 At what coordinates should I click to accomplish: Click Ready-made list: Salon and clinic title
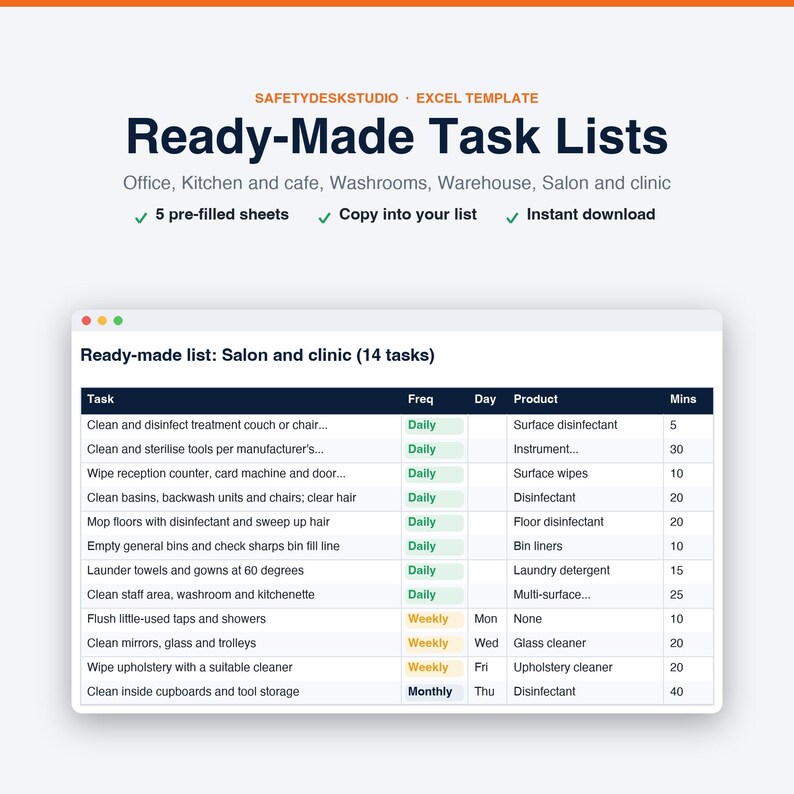[257, 355]
